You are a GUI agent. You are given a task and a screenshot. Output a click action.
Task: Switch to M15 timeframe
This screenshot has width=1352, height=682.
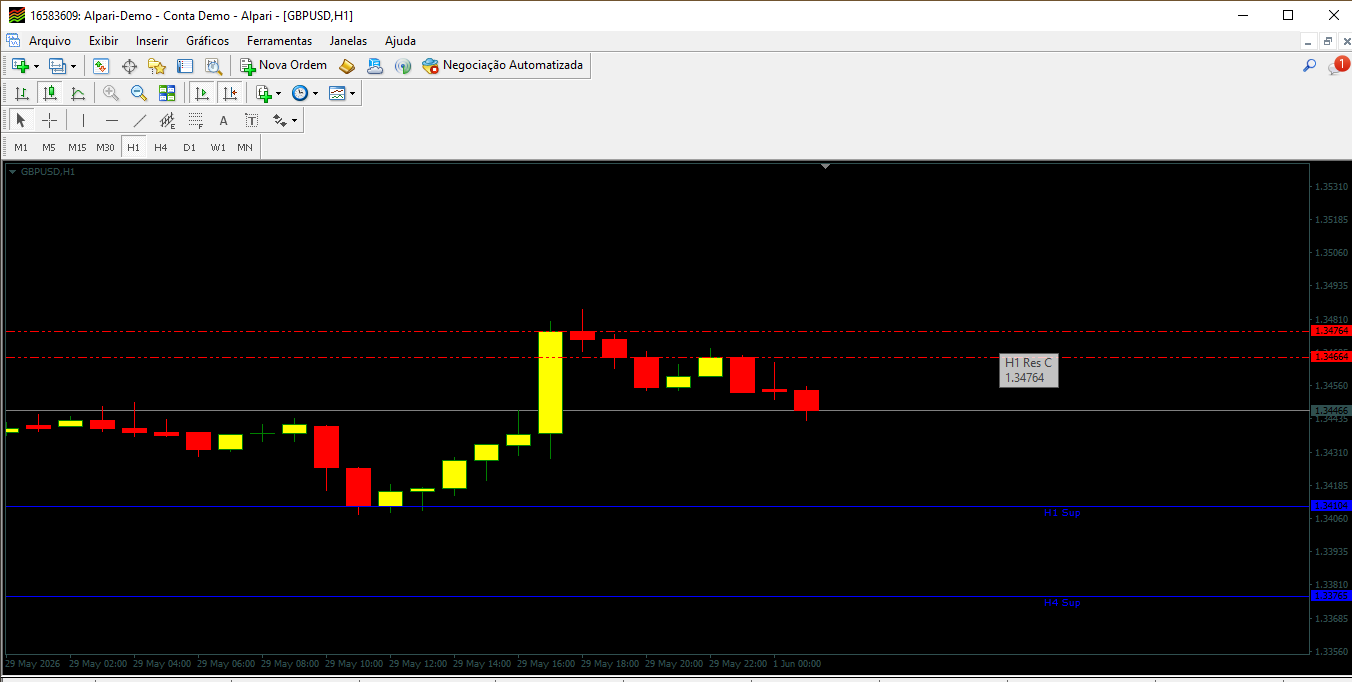pyautogui.click(x=77, y=147)
